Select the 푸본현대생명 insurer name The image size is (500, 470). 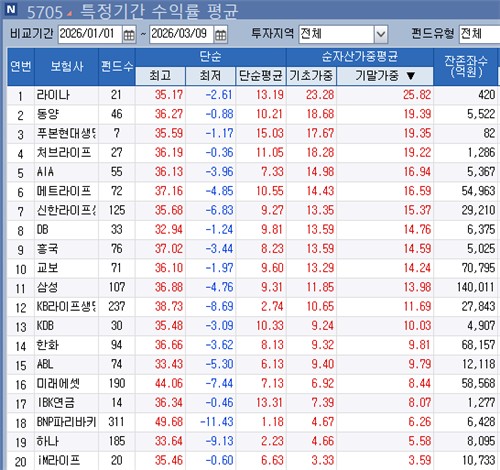(66, 134)
